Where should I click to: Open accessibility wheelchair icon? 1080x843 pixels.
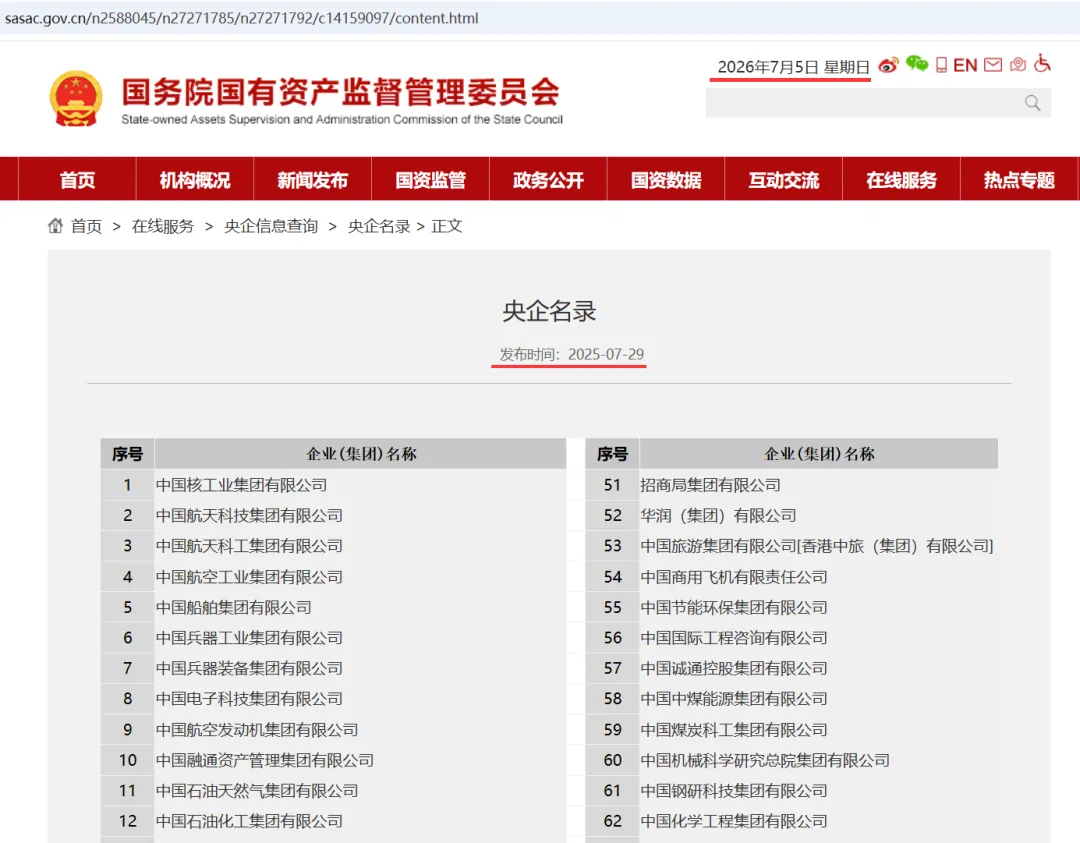click(1043, 63)
